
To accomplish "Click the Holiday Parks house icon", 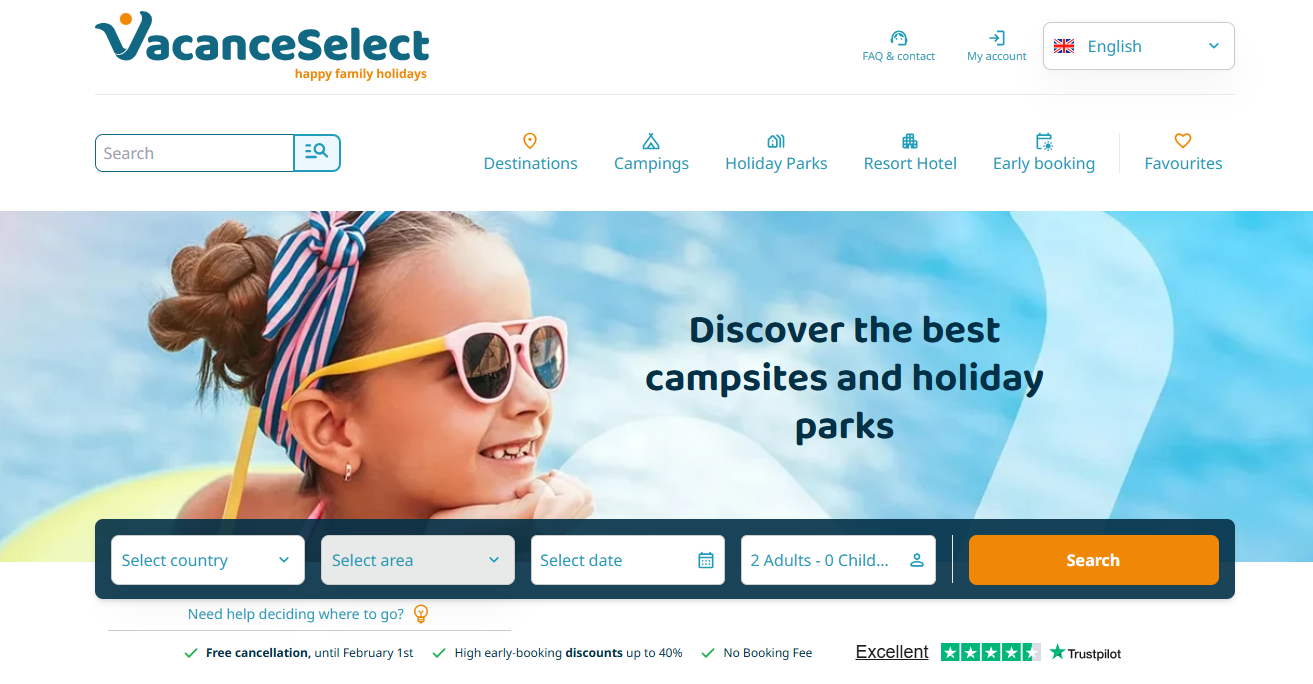I will click(776, 141).
